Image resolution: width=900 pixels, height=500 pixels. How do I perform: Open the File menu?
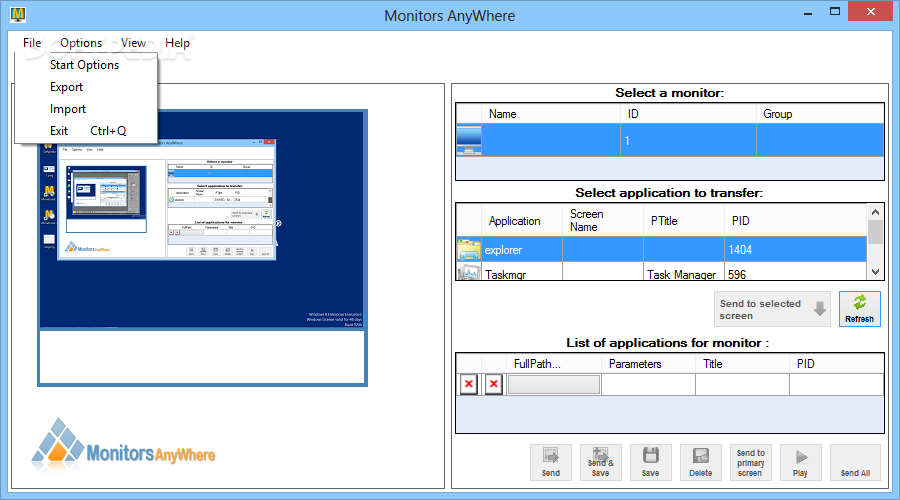32,43
